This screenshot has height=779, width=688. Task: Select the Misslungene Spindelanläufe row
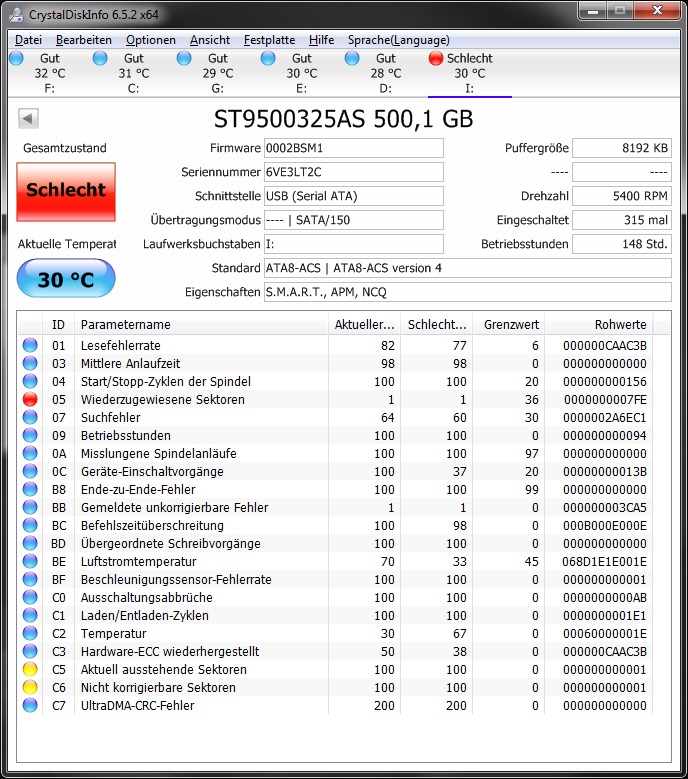click(336, 453)
